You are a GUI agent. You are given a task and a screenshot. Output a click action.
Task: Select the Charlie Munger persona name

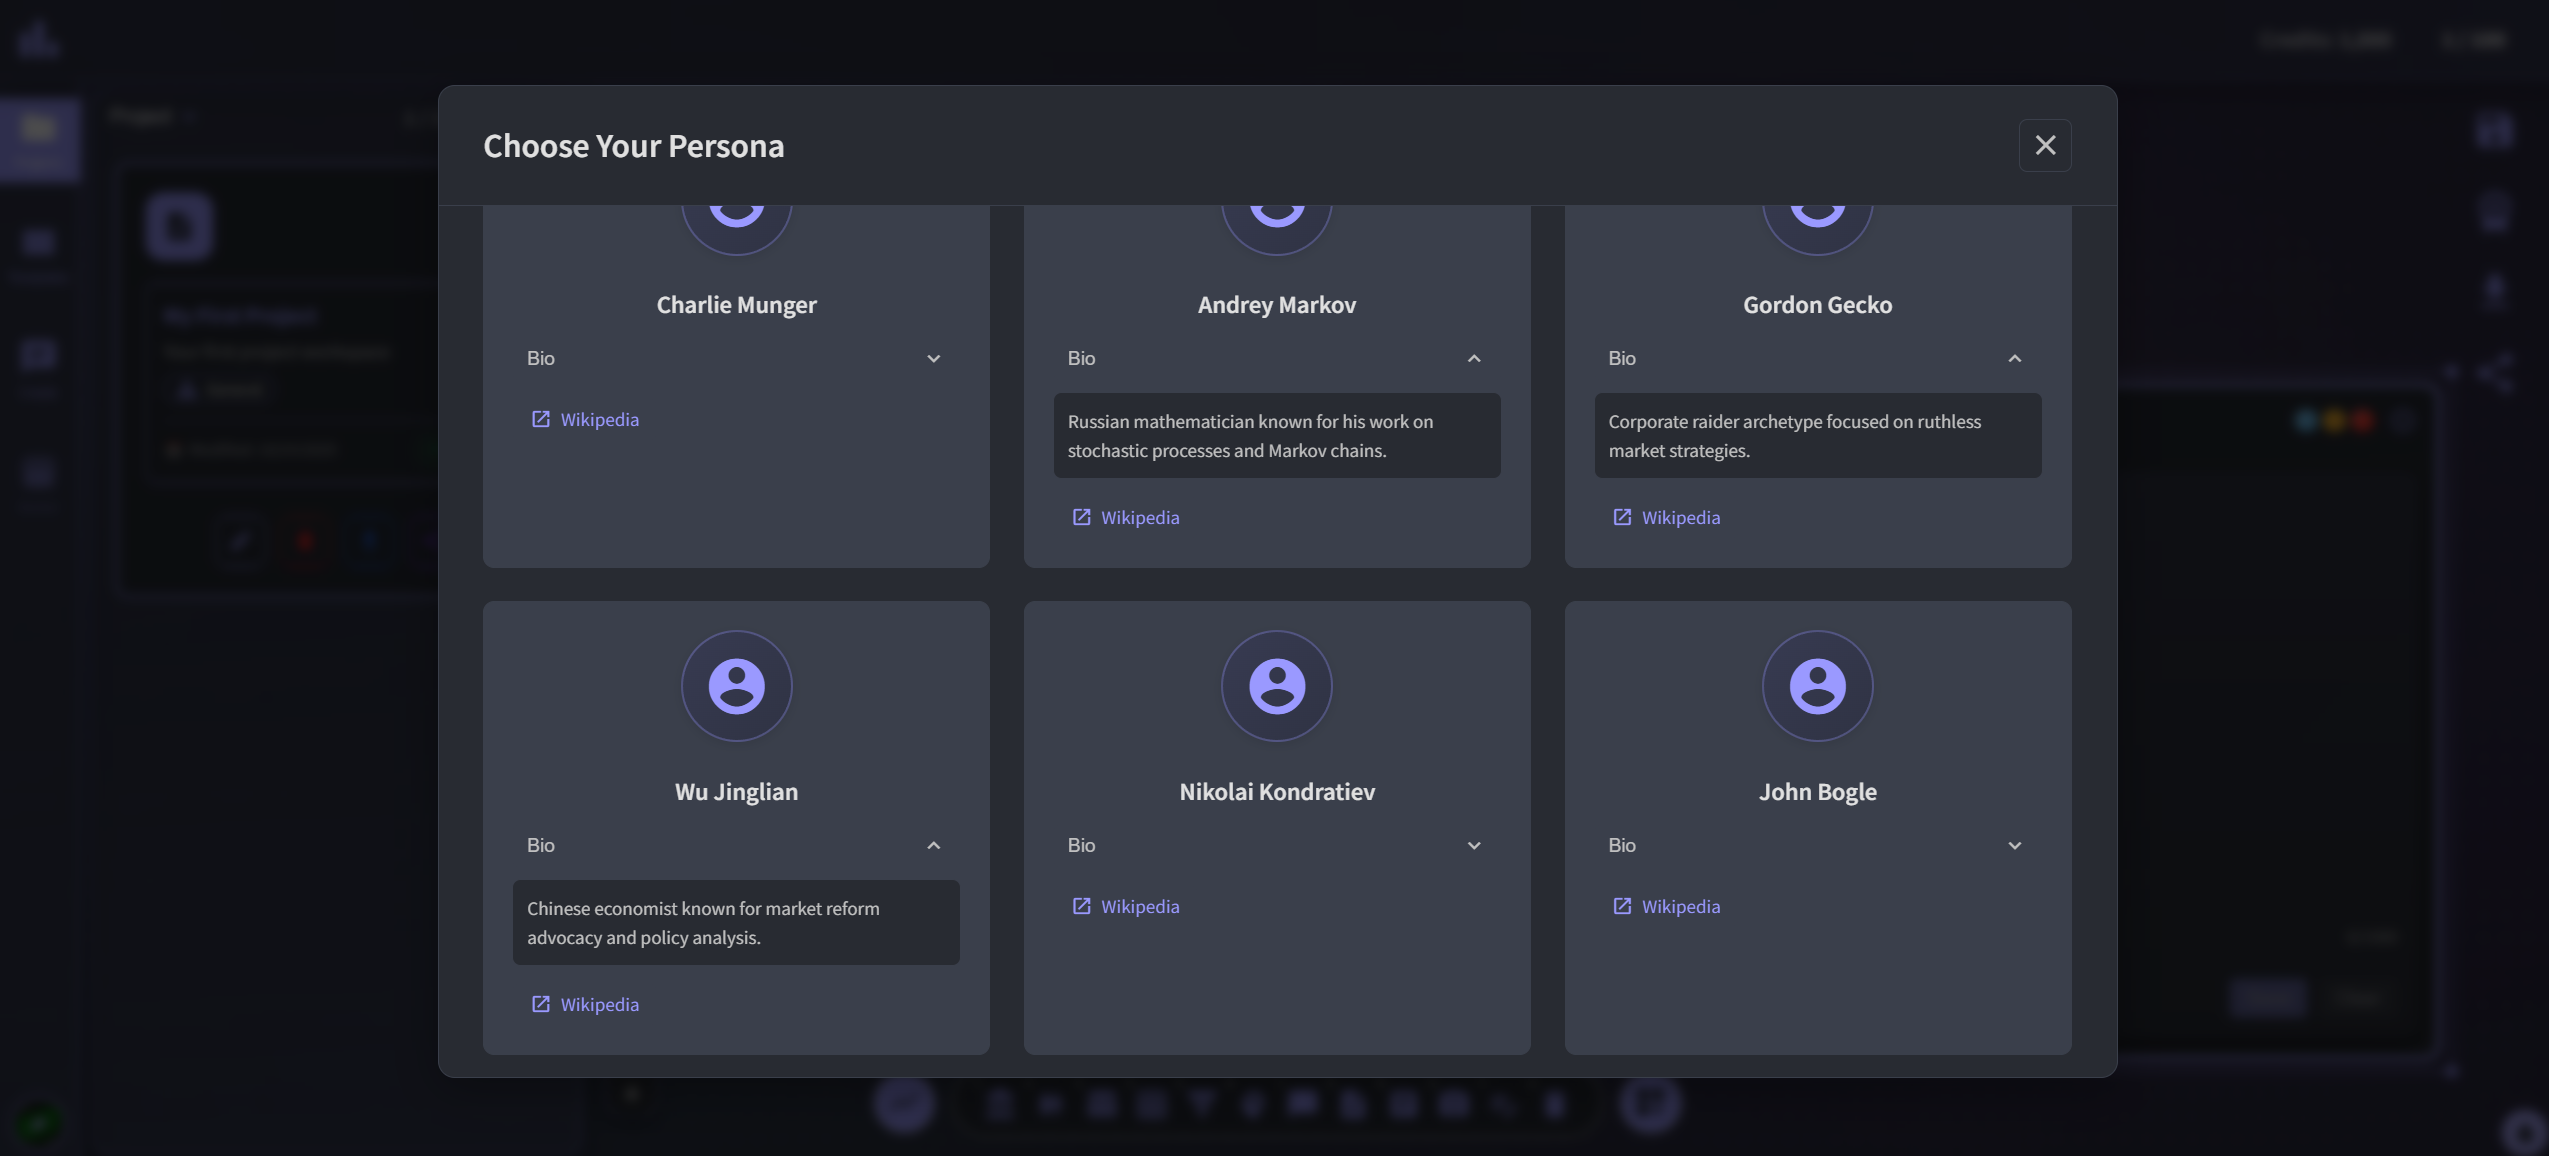coord(736,304)
